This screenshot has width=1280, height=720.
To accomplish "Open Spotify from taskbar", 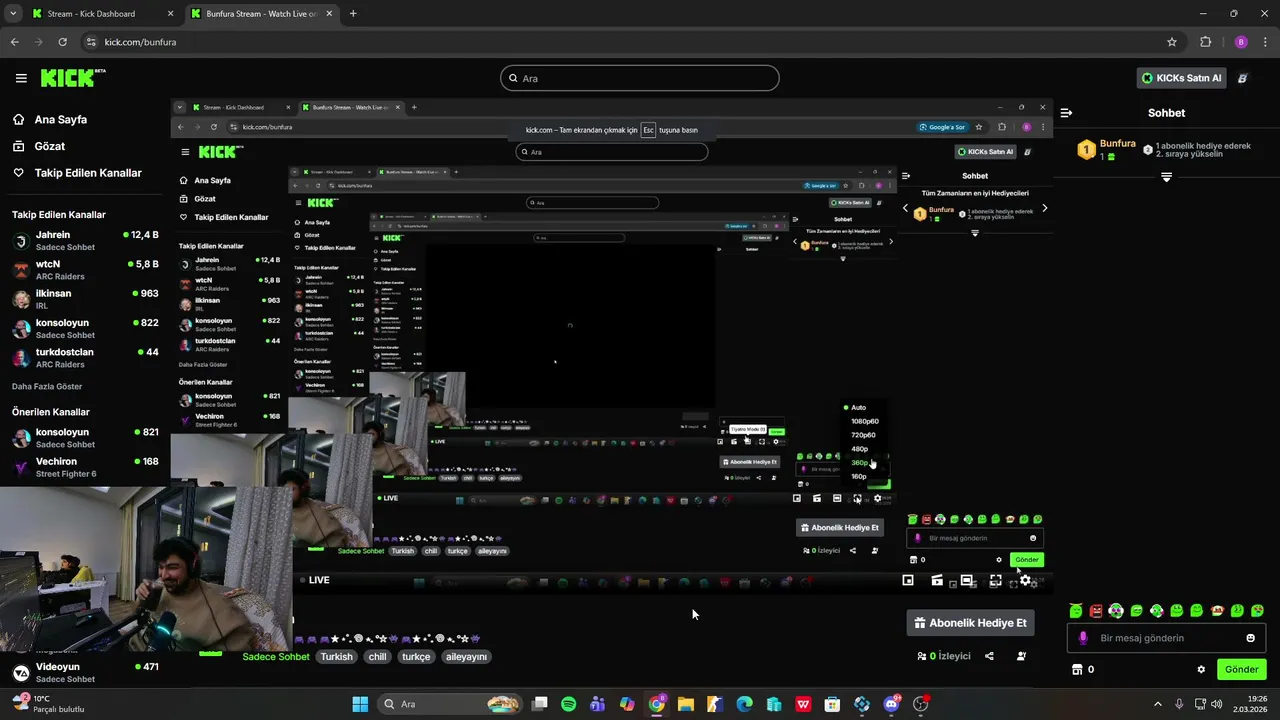I will pyautogui.click(x=569, y=704).
